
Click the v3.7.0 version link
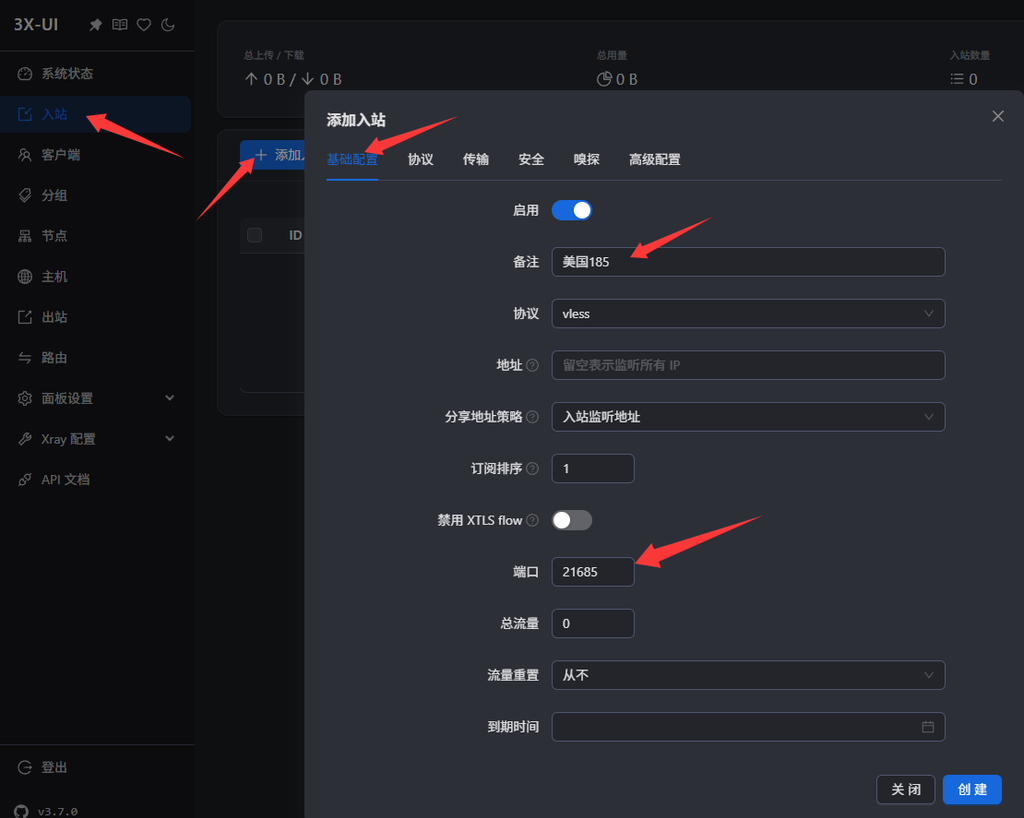point(57,811)
